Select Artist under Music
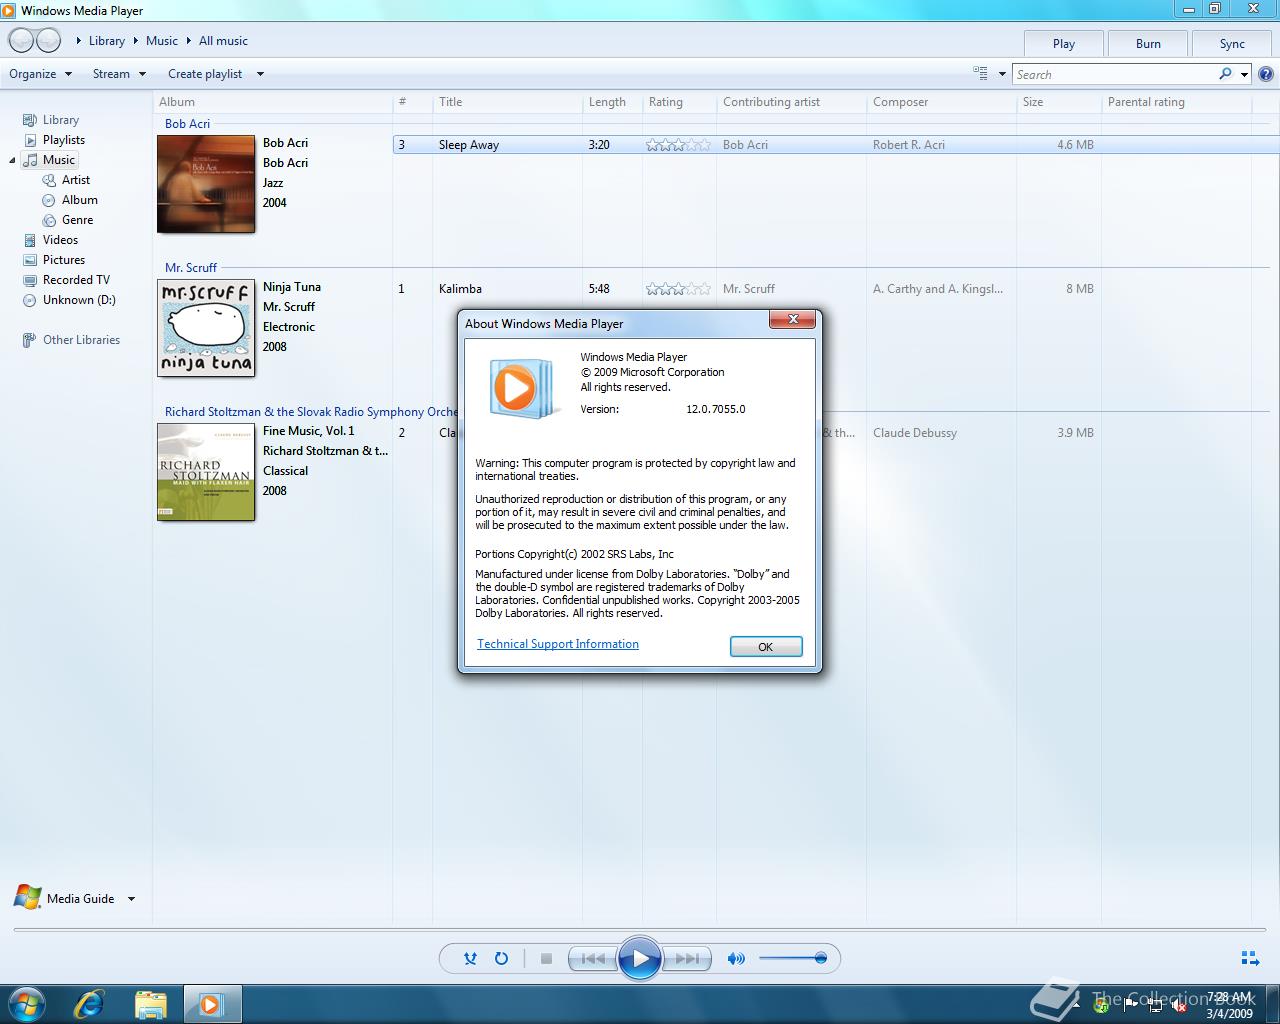1280x1024 pixels. [x=66, y=180]
